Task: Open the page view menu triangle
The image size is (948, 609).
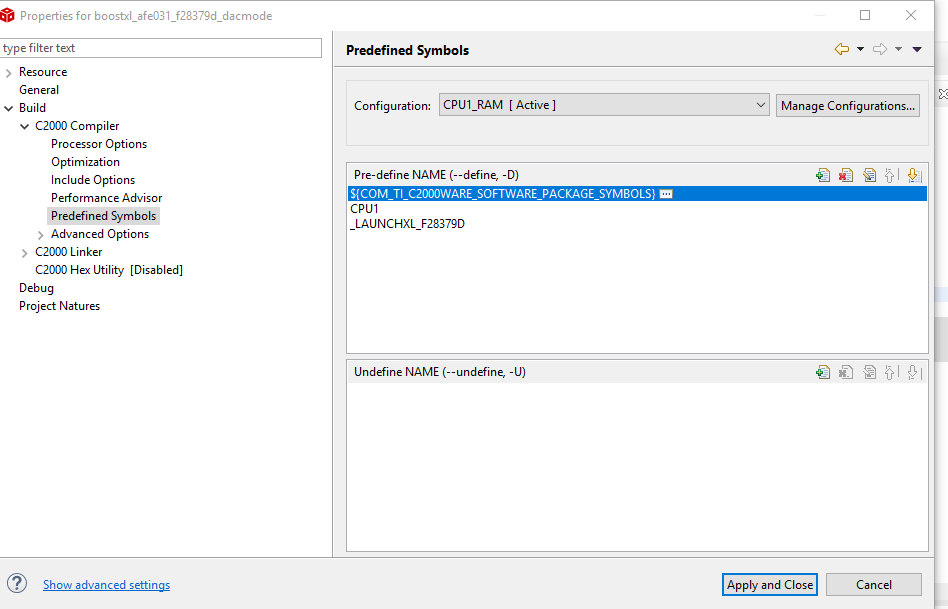Action: point(917,49)
